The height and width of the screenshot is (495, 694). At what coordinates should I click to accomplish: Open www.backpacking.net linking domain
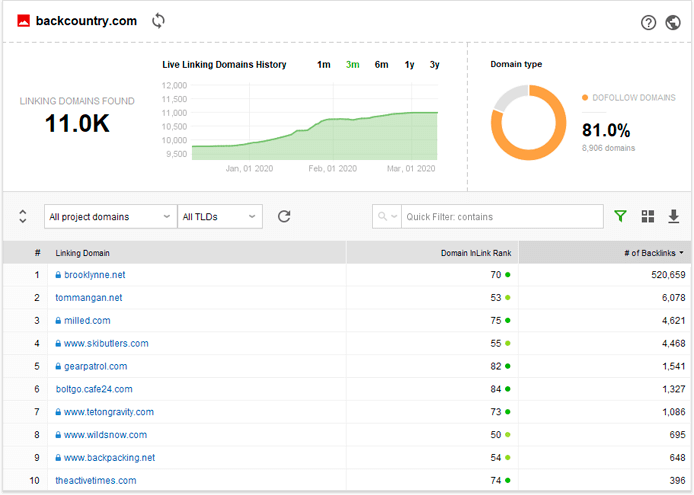coord(109,458)
